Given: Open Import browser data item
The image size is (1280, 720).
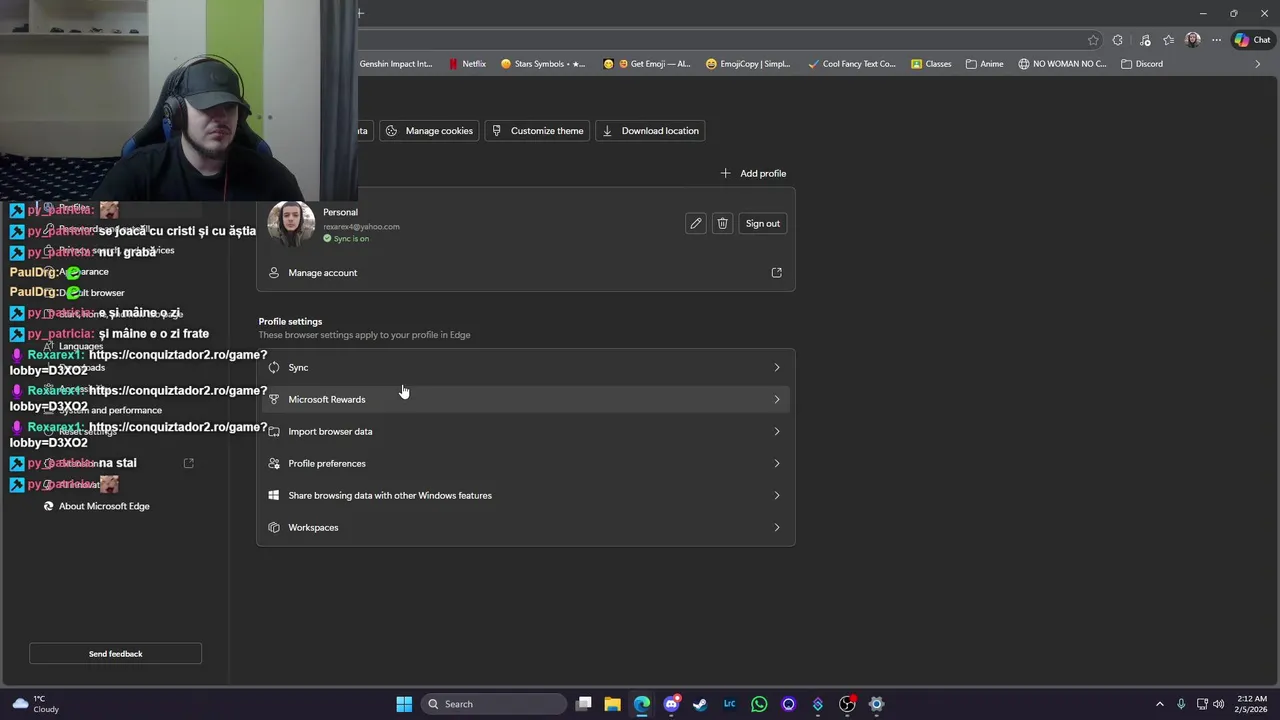Looking at the screenshot, I should click(526, 431).
